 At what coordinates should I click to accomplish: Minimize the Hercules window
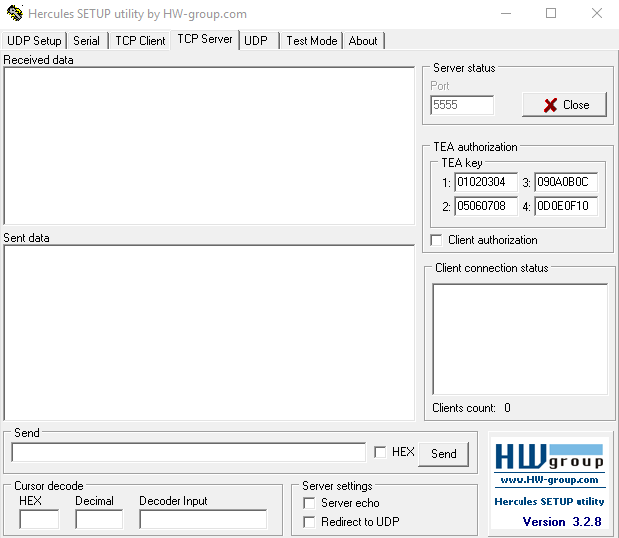[506, 13]
